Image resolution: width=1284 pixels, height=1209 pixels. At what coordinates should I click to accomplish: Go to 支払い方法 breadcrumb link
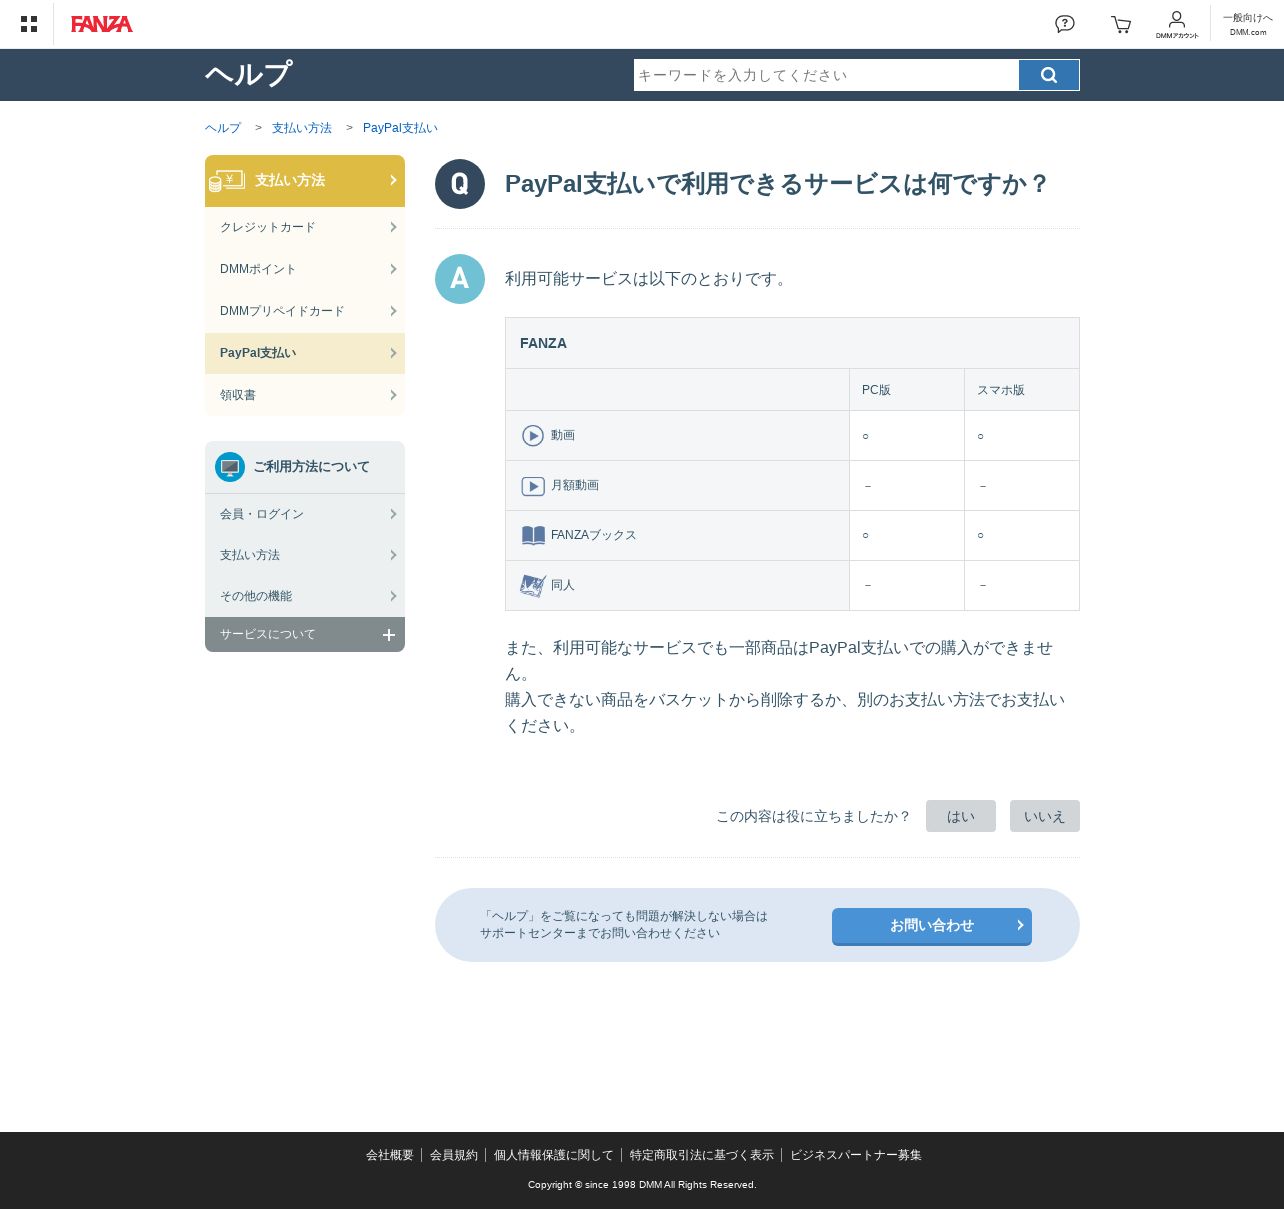click(x=302, y=128)
